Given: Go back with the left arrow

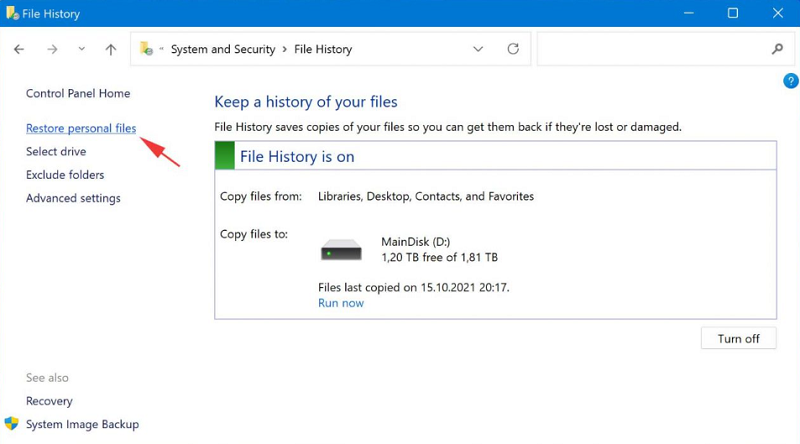Looking at the screenshot, I should [x=19, y=49].
